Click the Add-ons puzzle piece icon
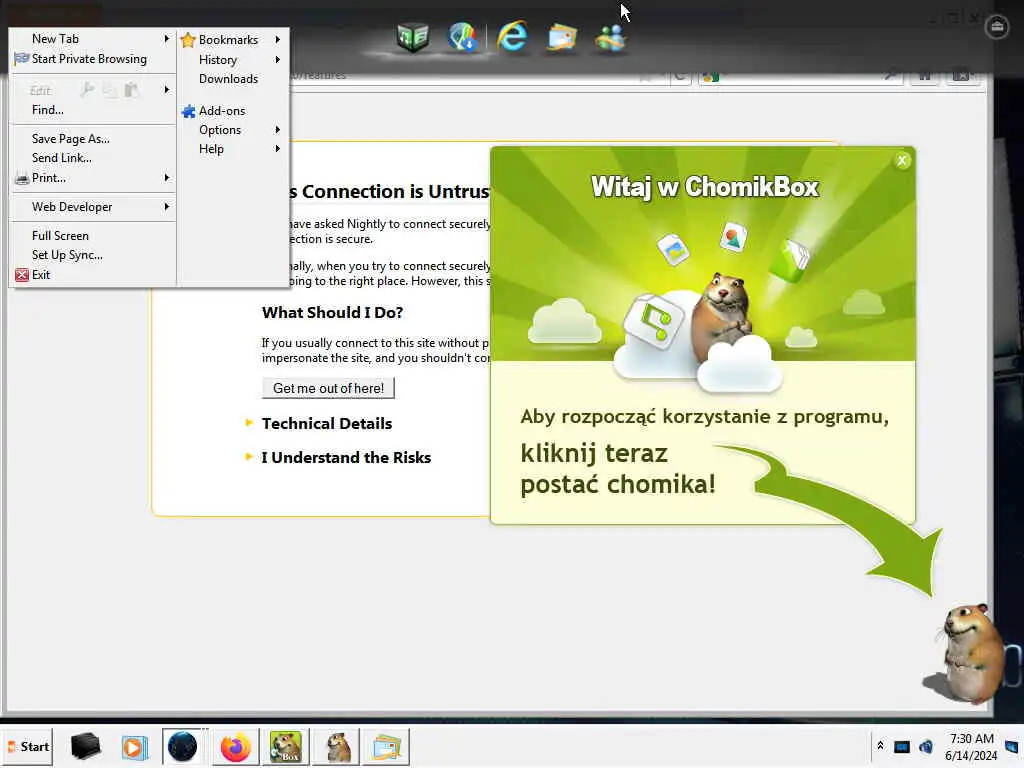Image resolution: width=1024 pixels, height=768 pixels. coord(188,111)
